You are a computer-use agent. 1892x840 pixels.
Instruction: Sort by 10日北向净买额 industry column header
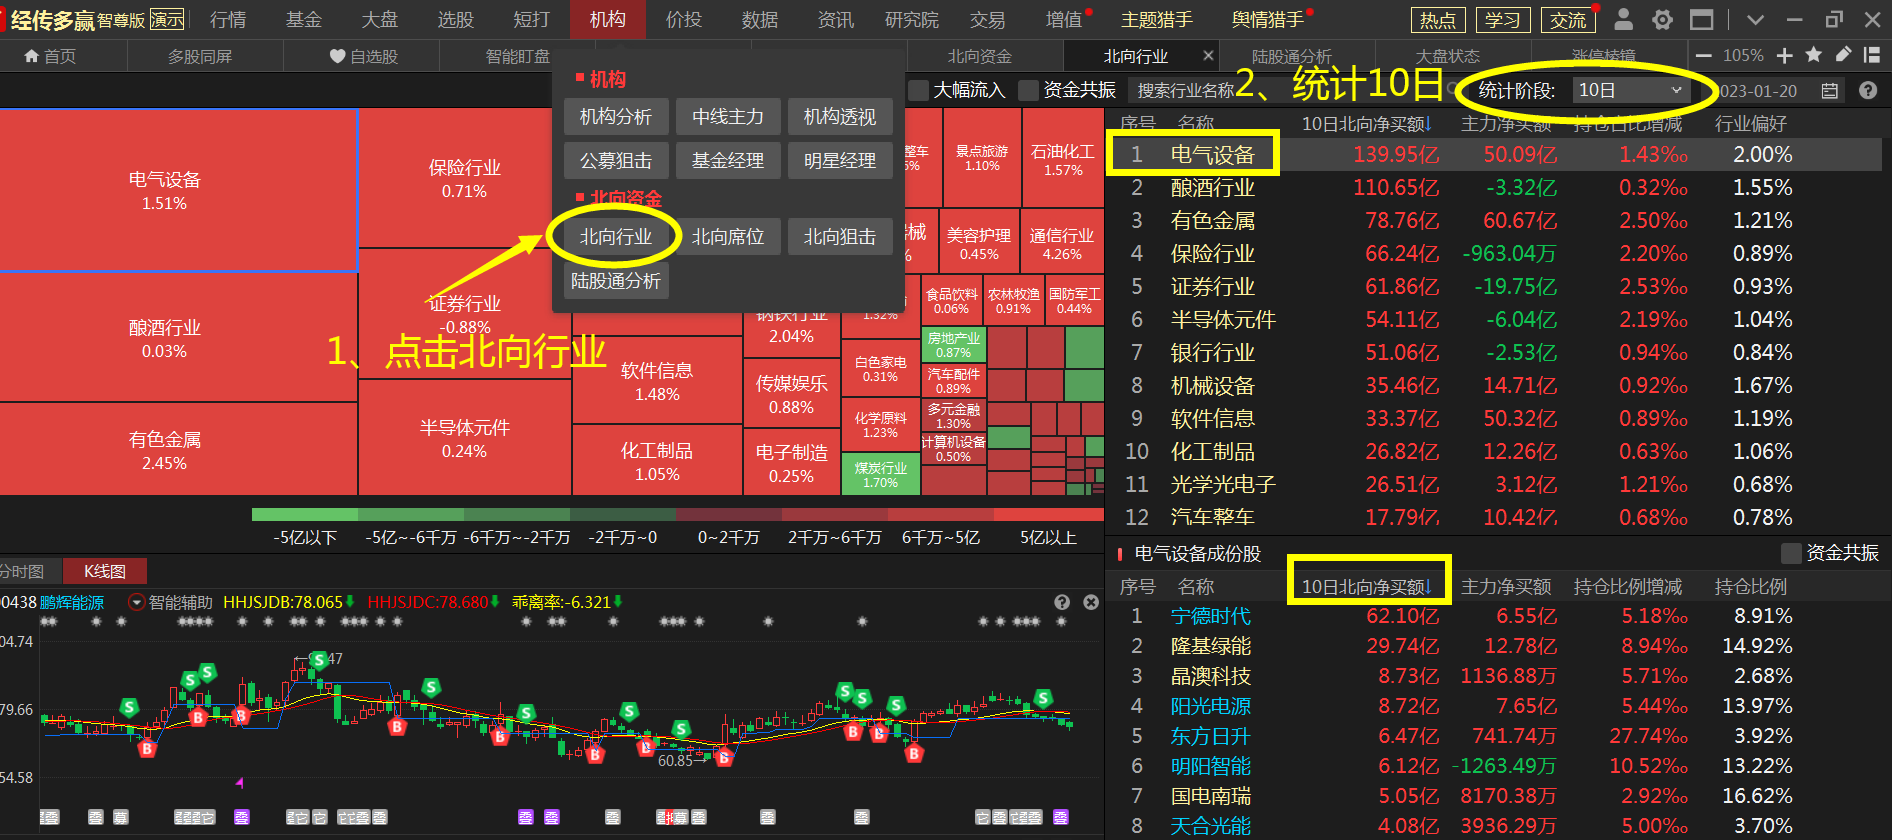[x=1366, y=124]
